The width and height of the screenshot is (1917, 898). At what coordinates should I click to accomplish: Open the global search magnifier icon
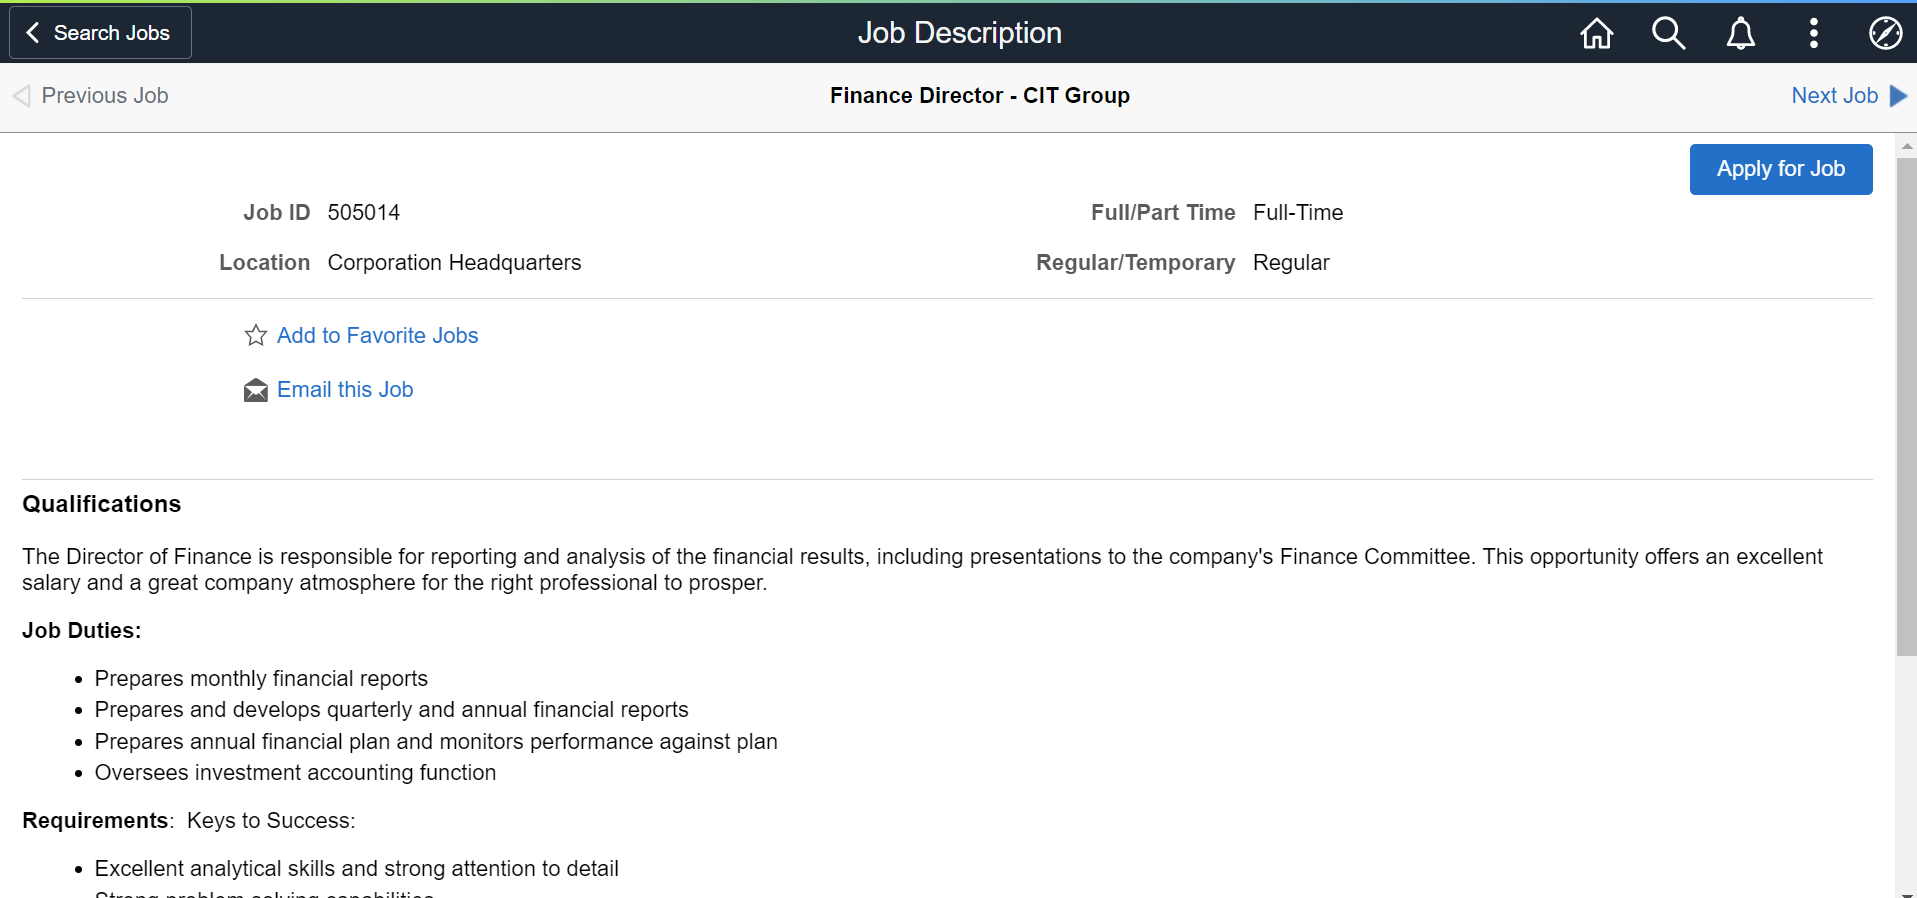[x=1668, y=33]
